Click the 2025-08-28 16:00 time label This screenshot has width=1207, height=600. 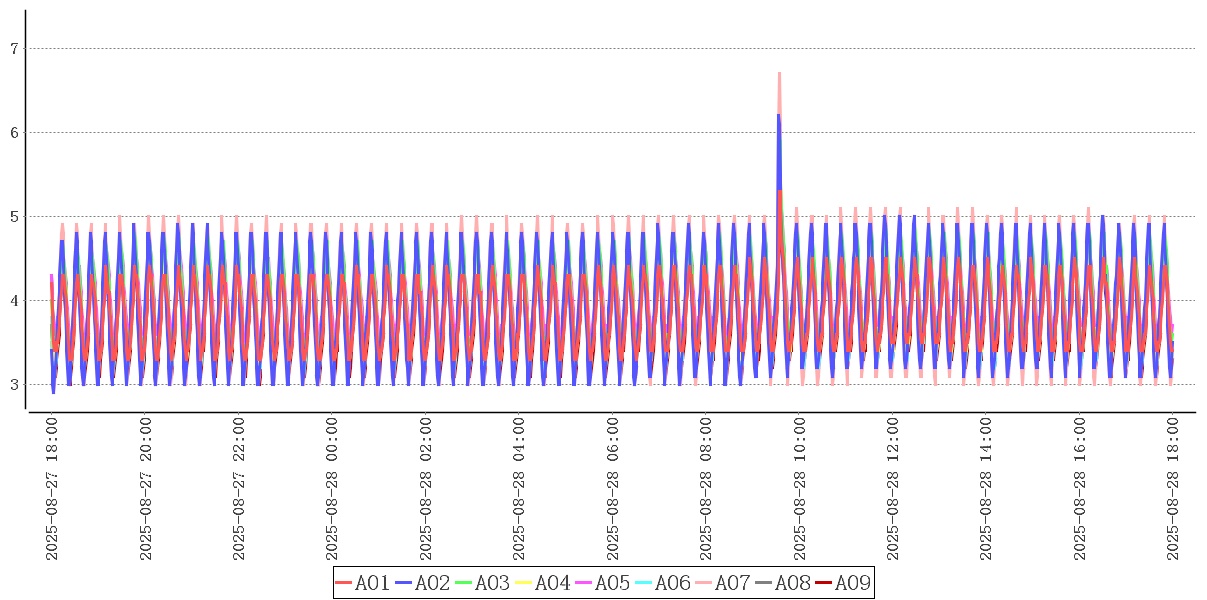(1080, 489)
